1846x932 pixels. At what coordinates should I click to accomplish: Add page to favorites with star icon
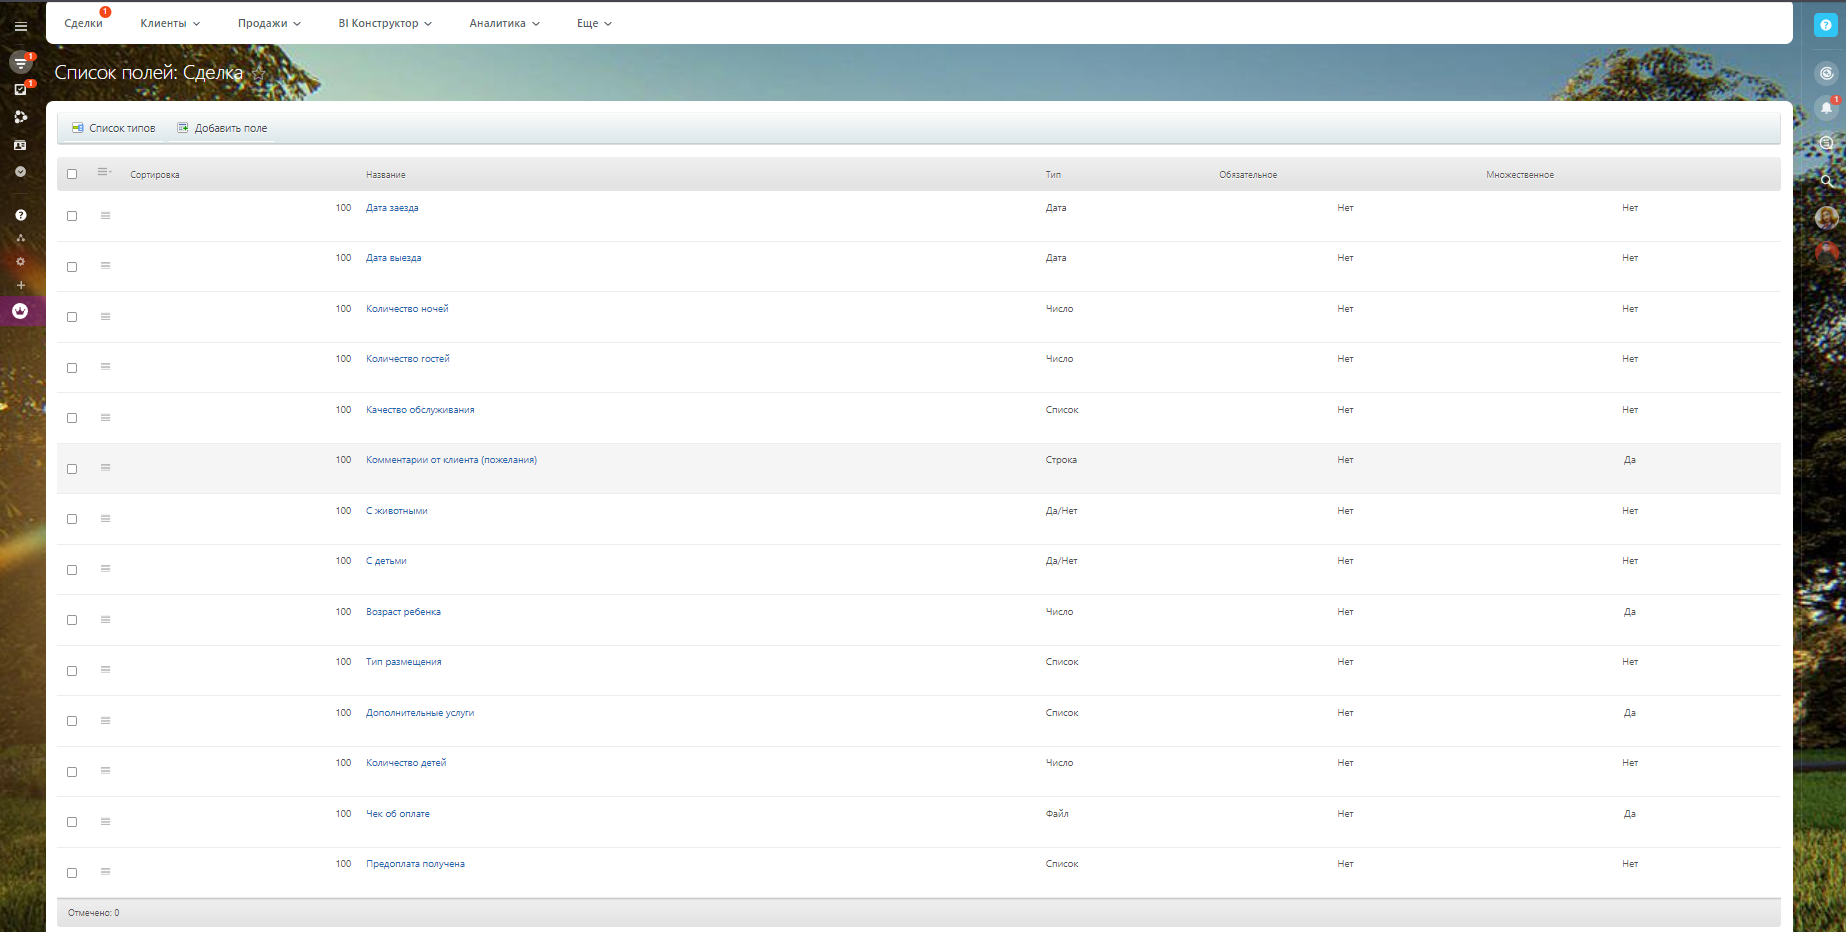[259, 74]
